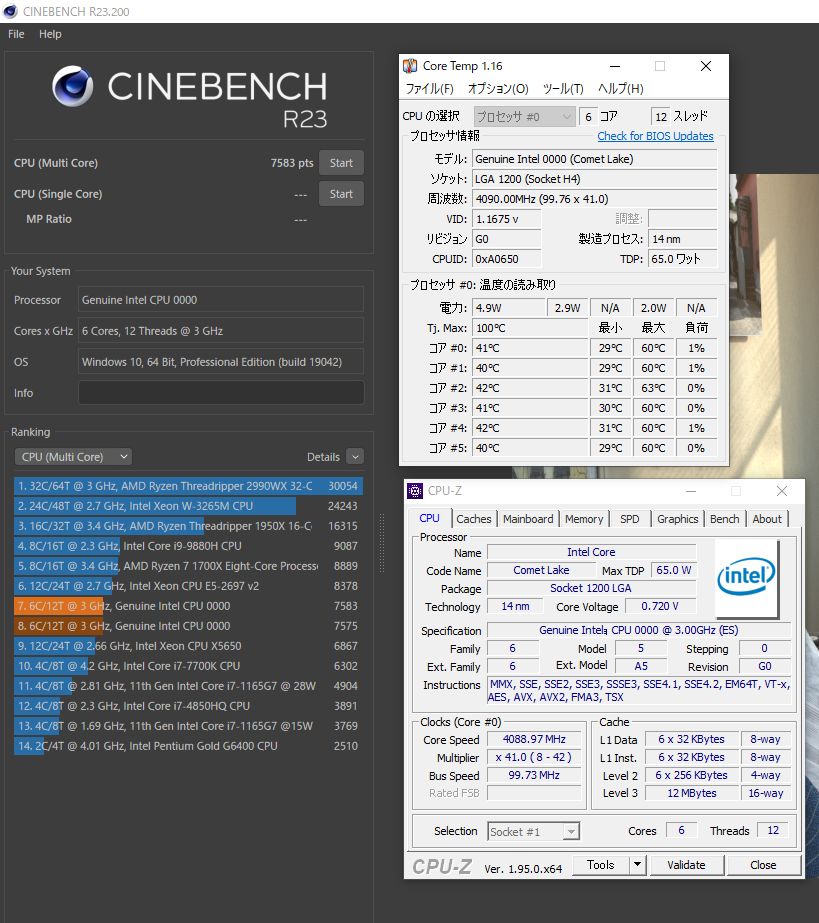
Task: Select ranking row Genuine Intel scoring 7575
Action: [188, 626]
